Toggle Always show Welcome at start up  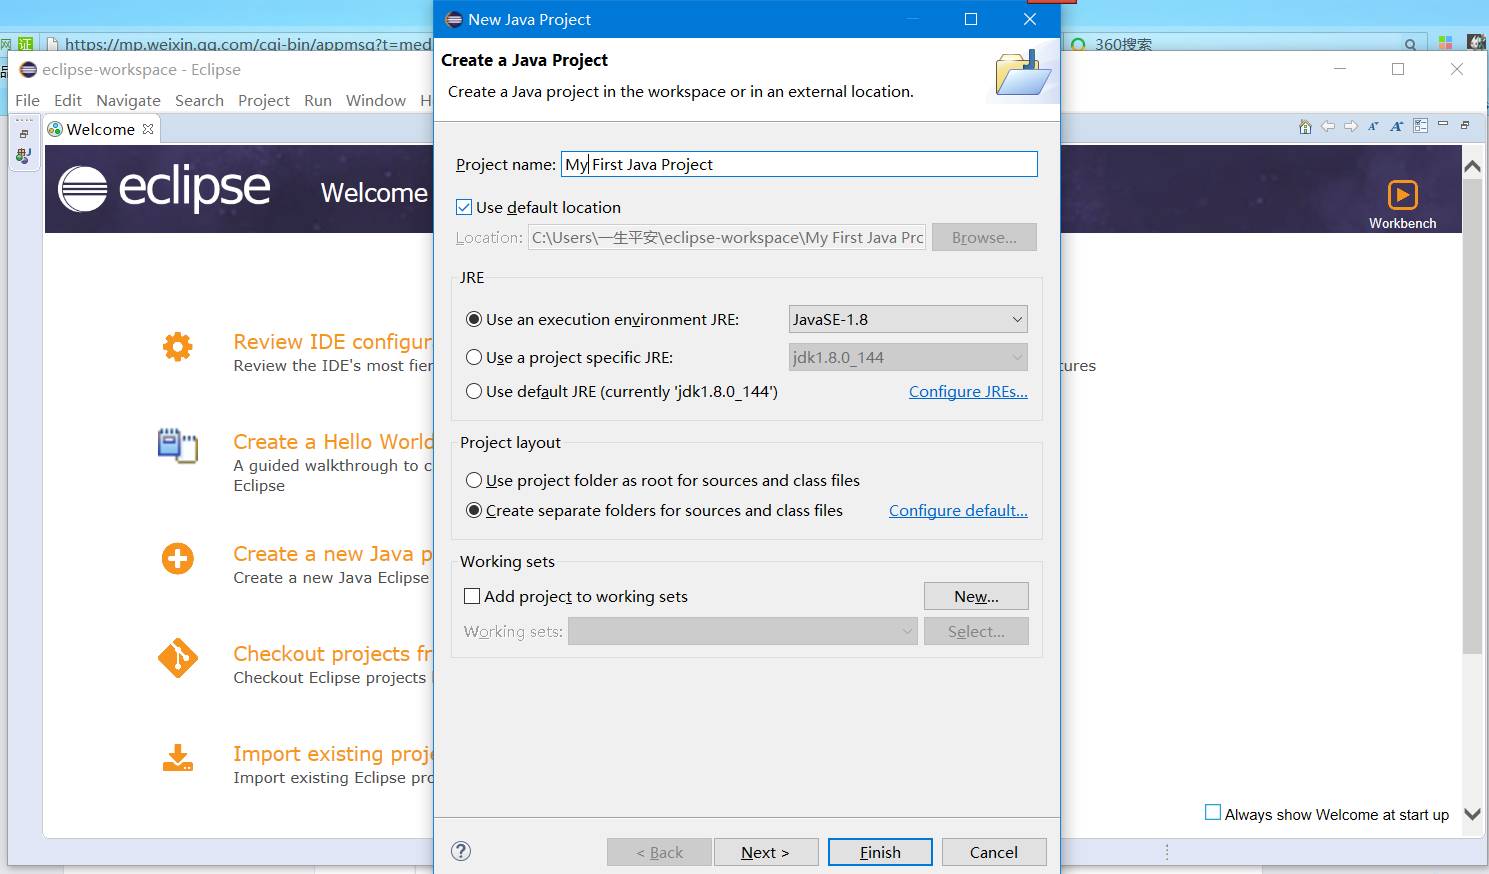pyautogui.click(x=1213, y=813)
